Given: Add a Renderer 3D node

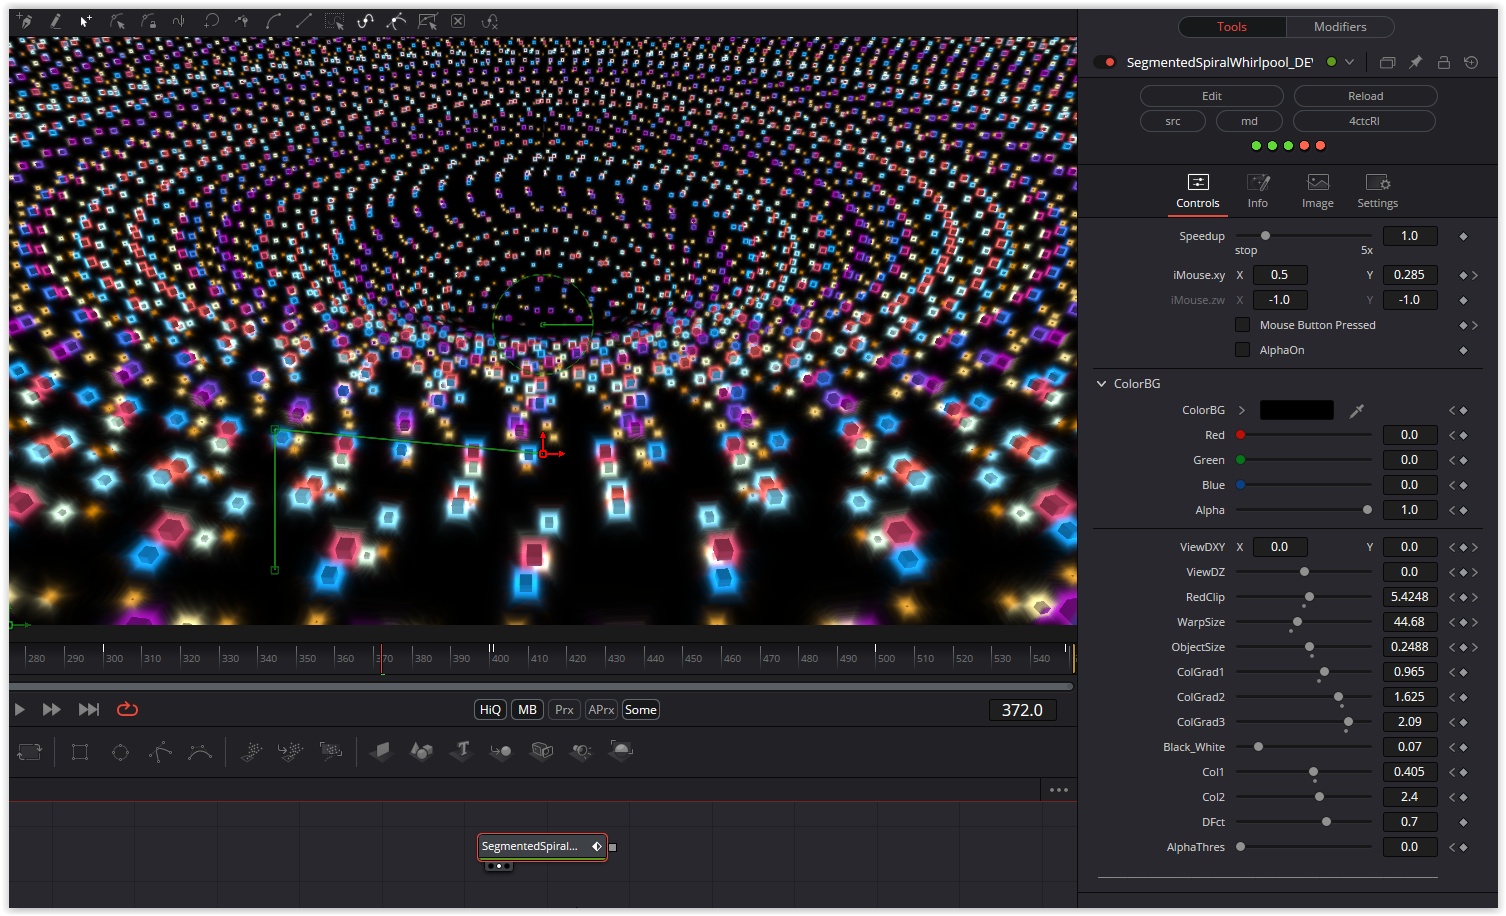Looking at the screenshot, I should coord(621,751).
